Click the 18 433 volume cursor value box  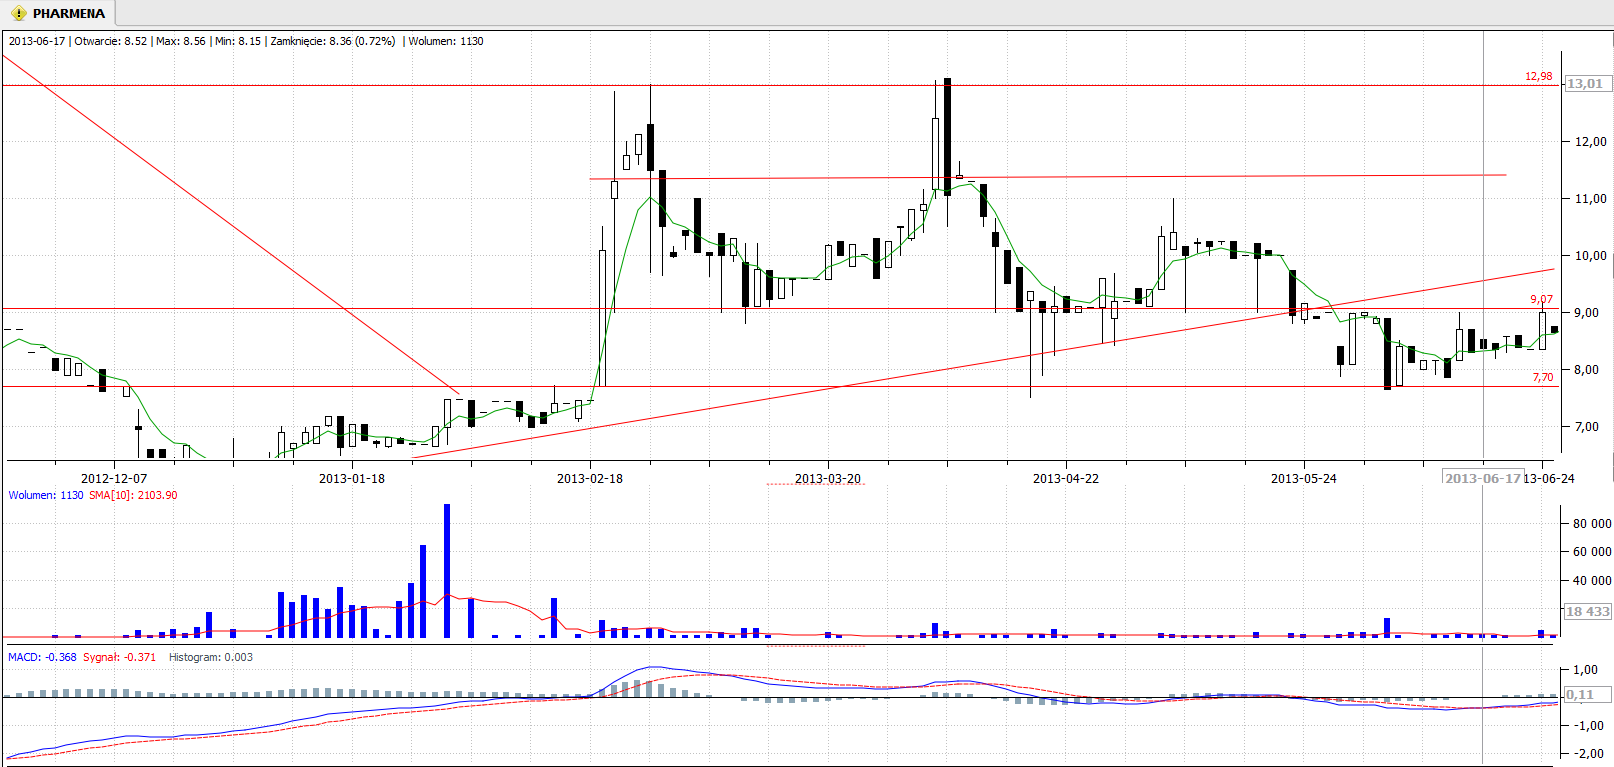pyautogui.click(x=1587, y=611)
